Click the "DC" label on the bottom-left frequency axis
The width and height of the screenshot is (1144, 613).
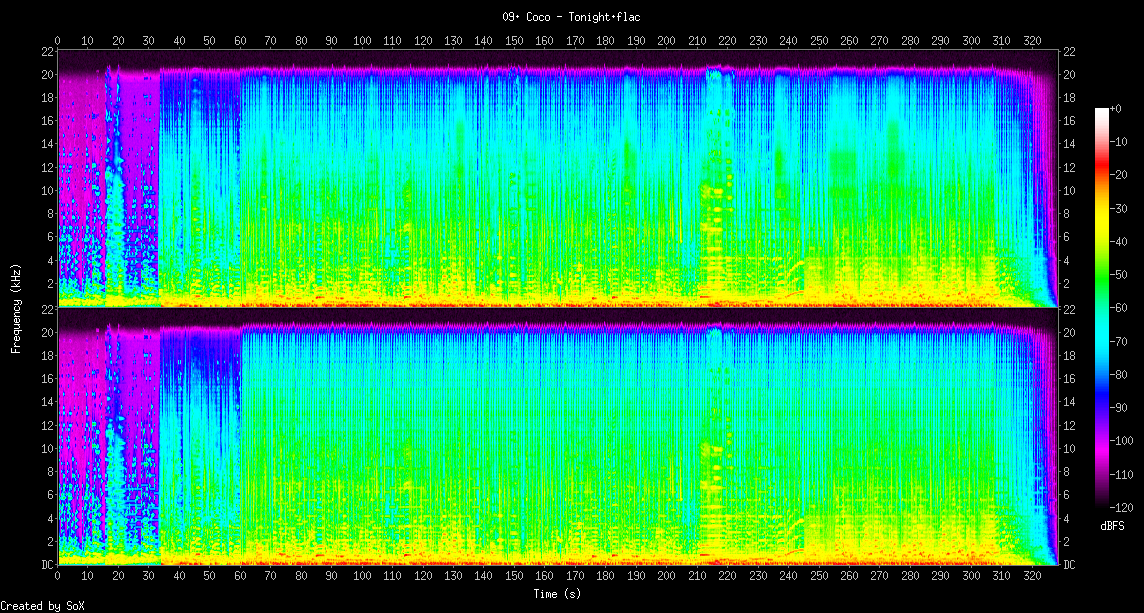pos(46,565)
